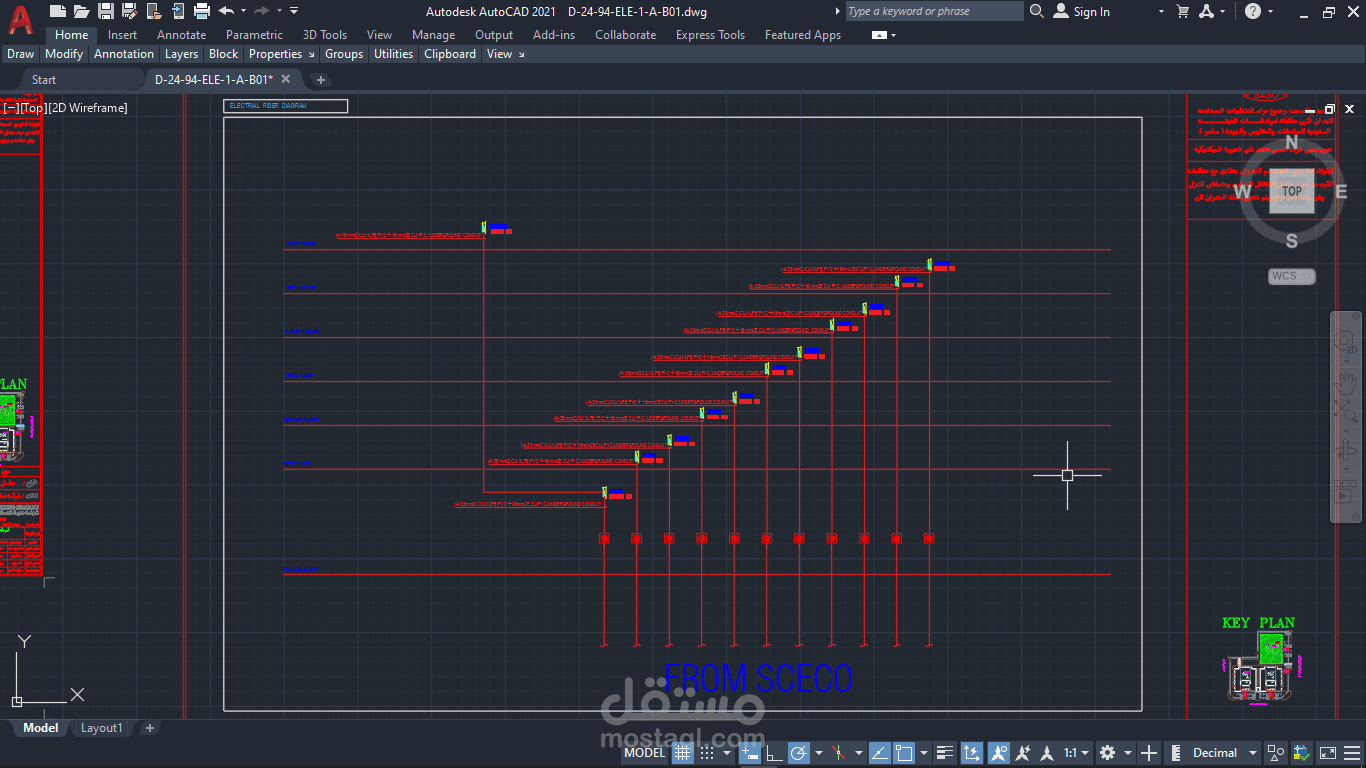
Task: Switch to the Start file tab
Action: [x=44, y=80]
